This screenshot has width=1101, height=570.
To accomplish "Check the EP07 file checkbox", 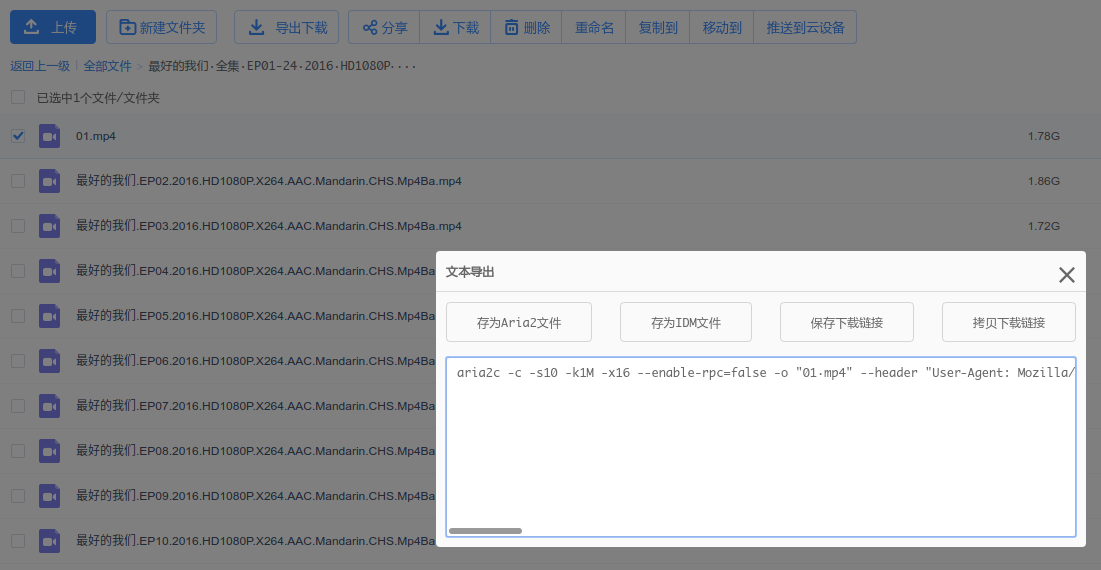I will coord(18,406).
